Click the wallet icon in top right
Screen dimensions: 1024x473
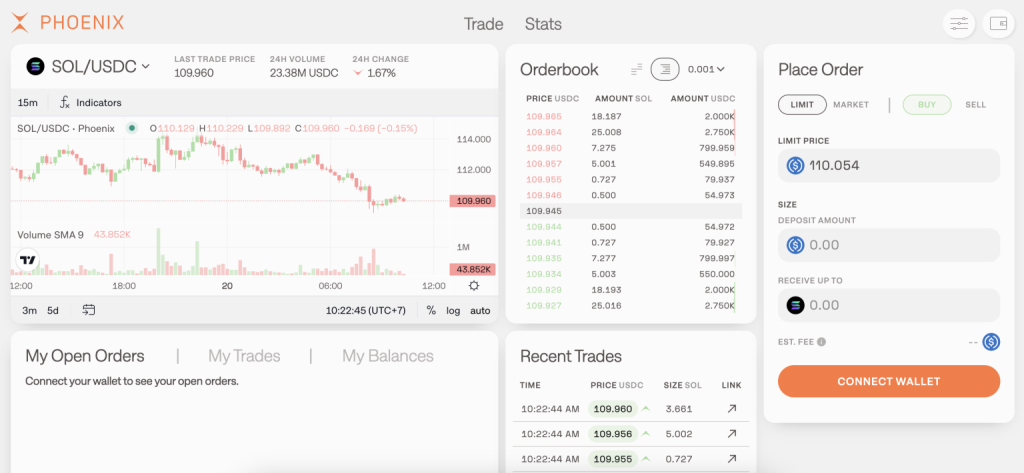coord(998,24)
